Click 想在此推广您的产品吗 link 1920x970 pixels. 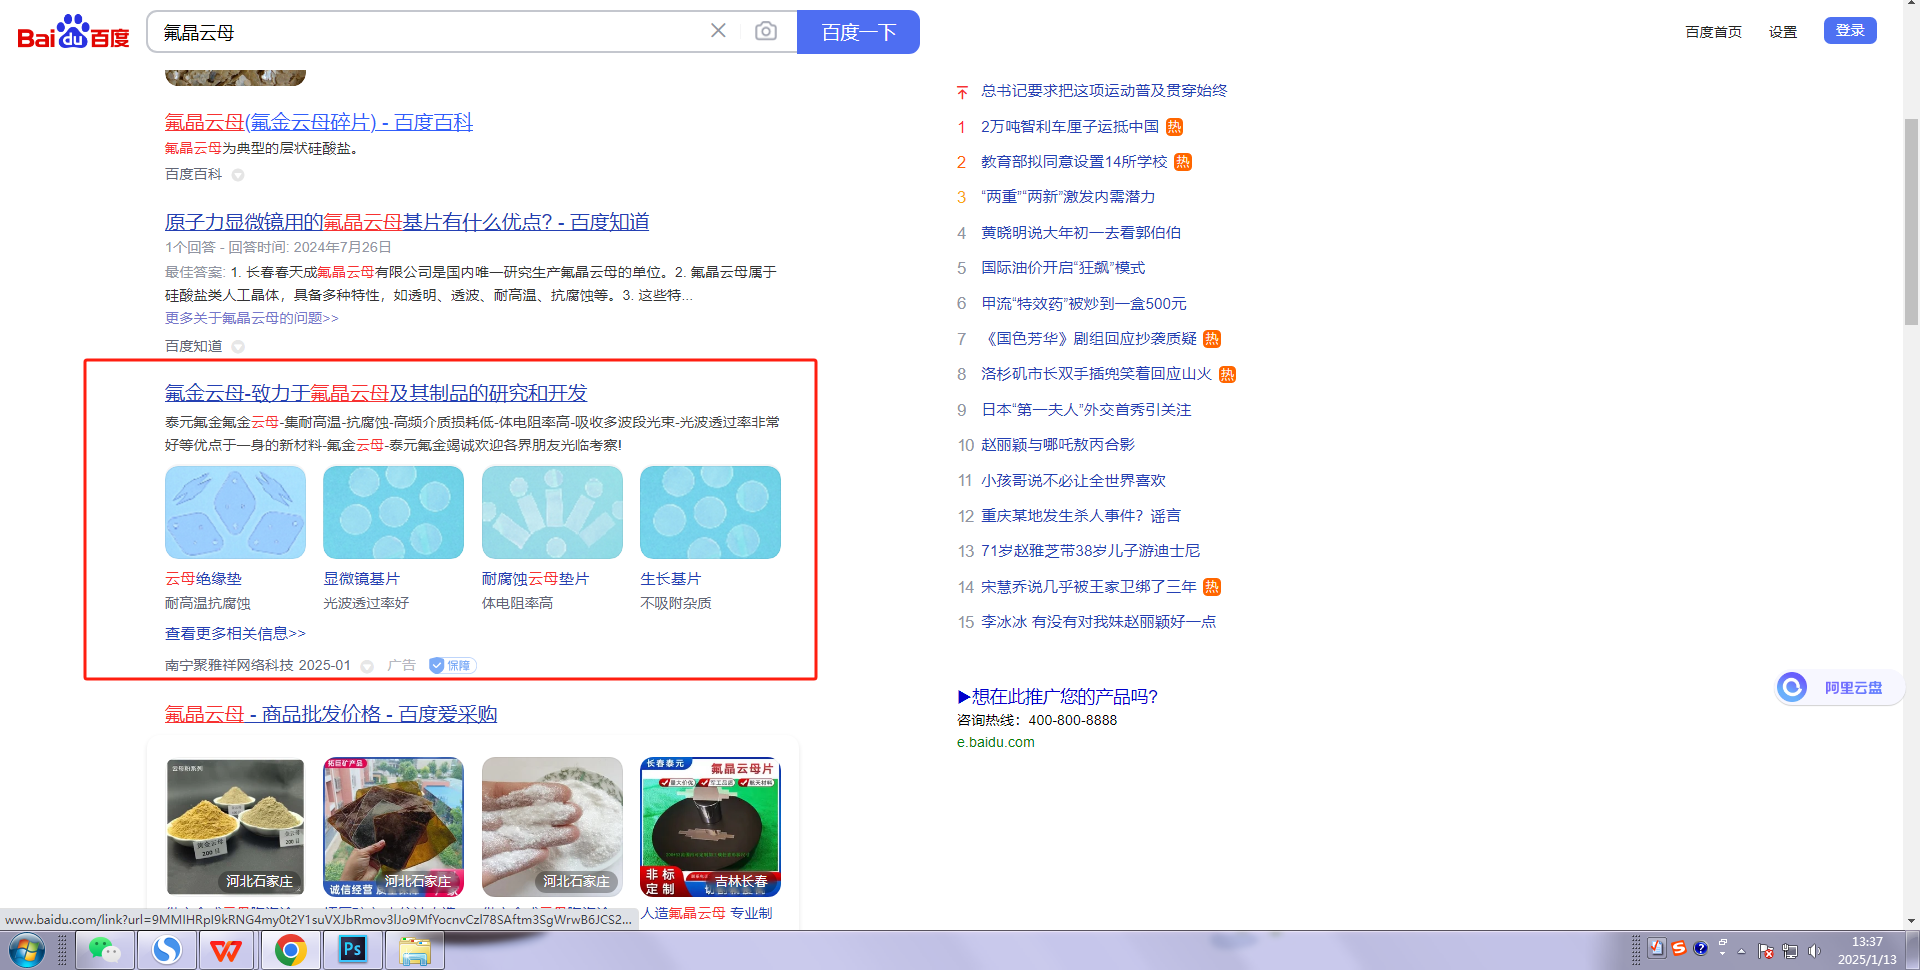click(x=1057, y=697)
